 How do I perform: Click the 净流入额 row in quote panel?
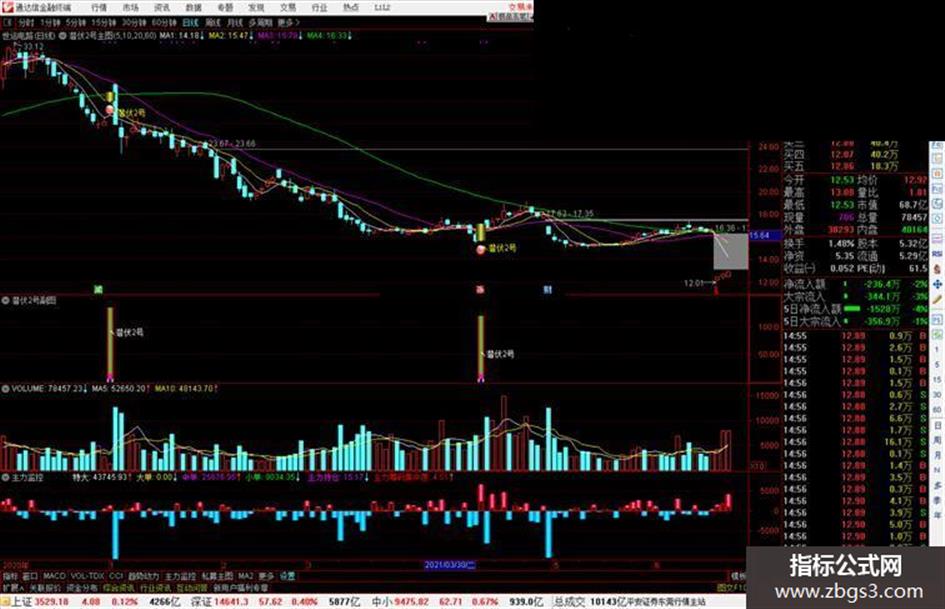click(x=855, y=283)
